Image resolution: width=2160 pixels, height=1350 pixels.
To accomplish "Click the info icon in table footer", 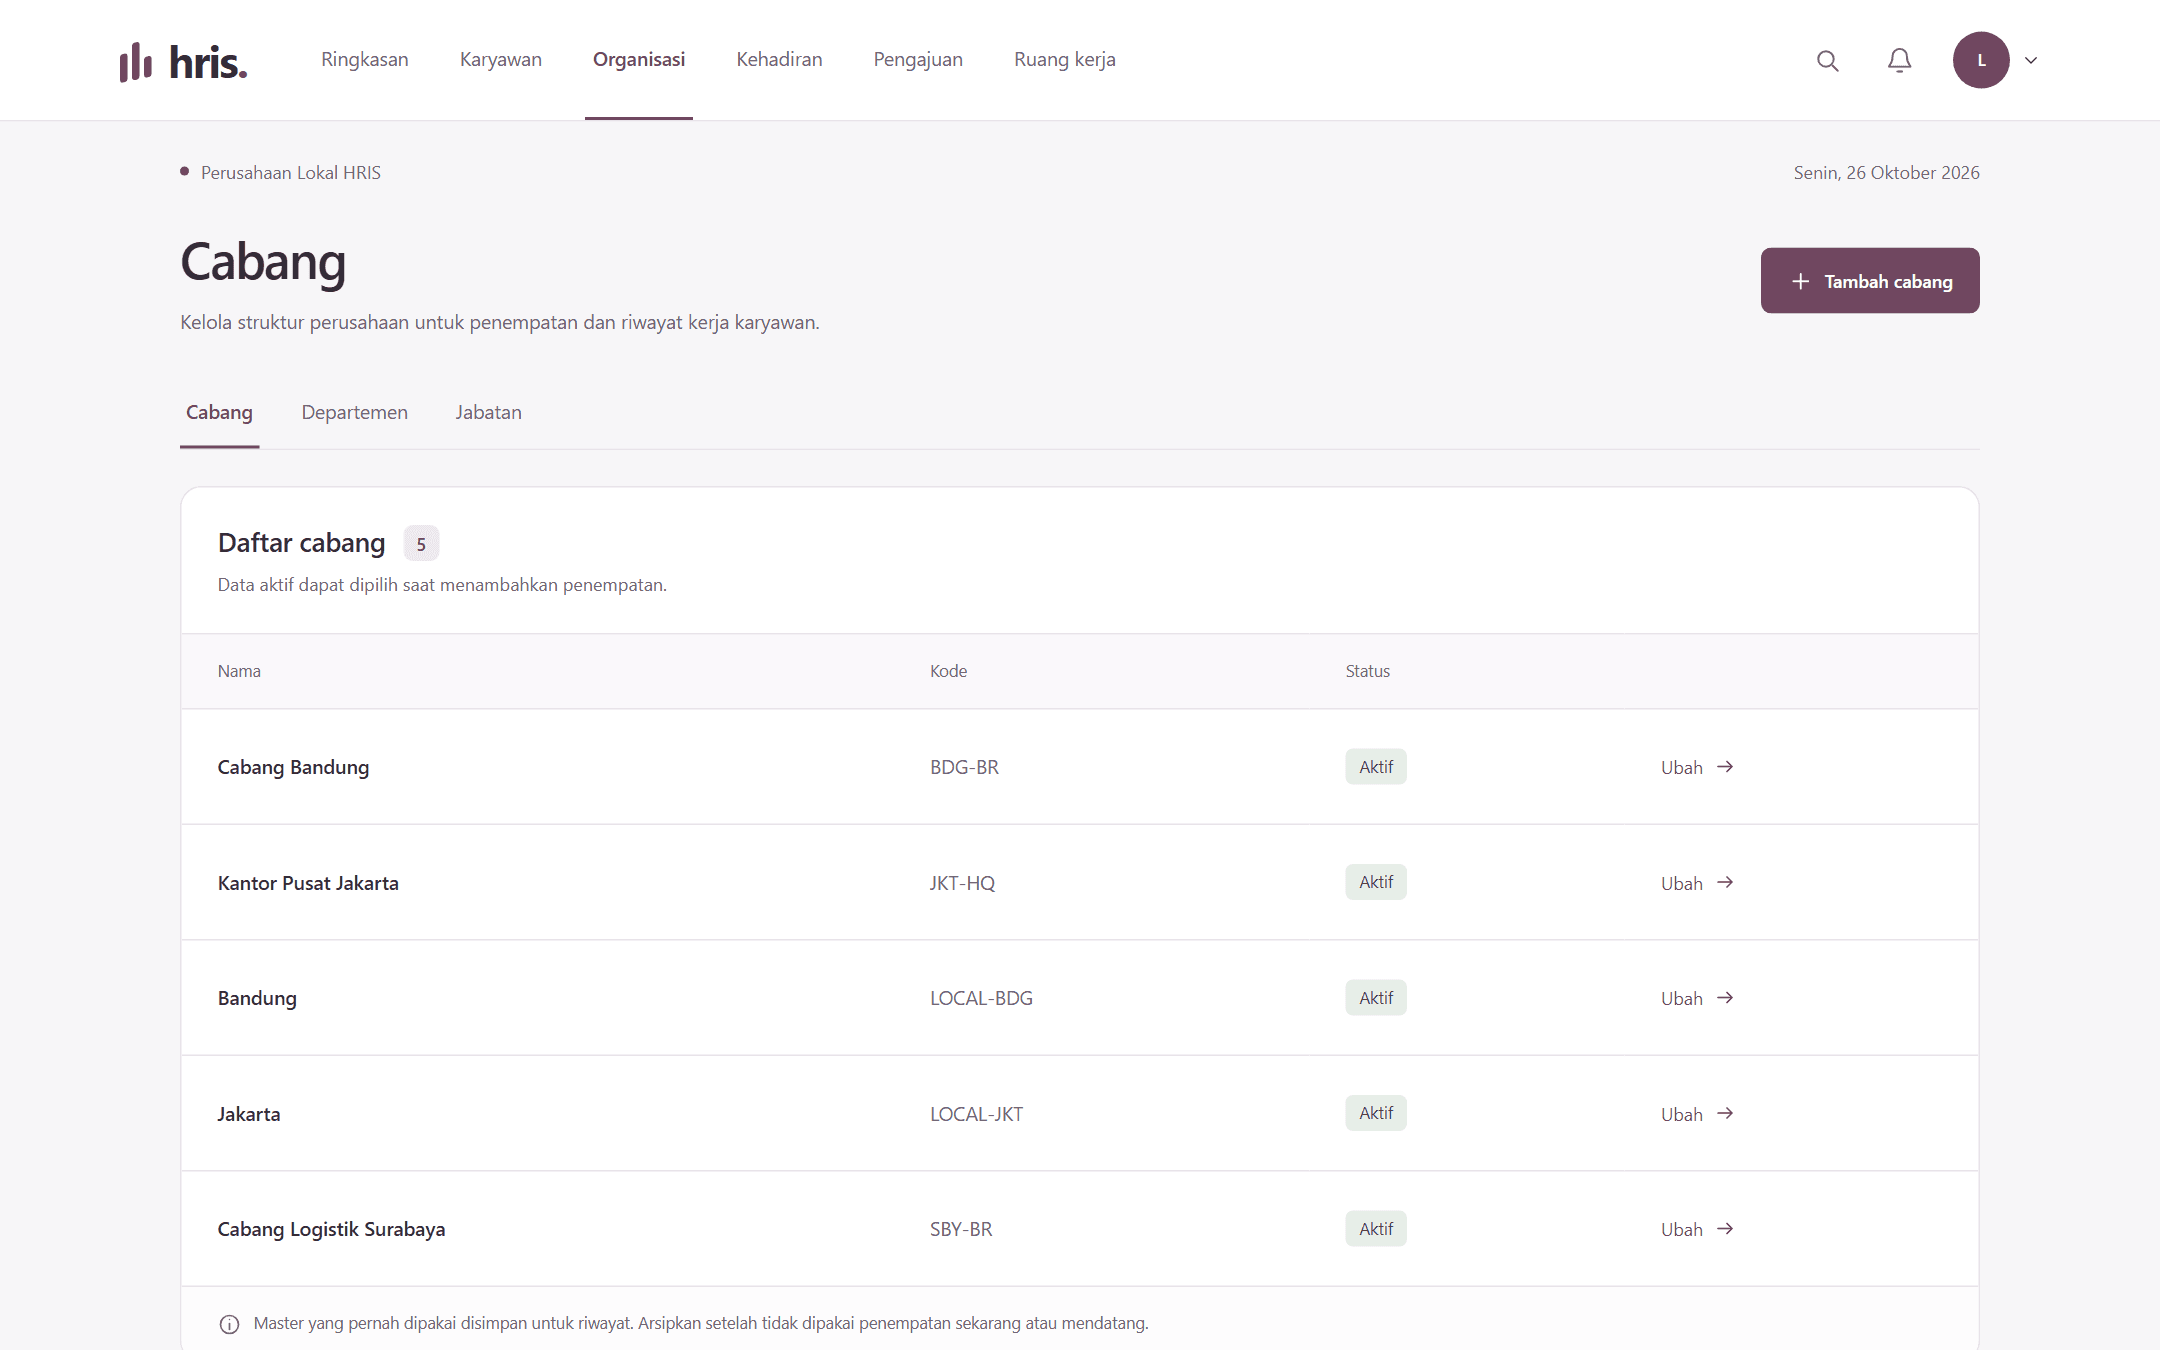I will (229, 1324).
